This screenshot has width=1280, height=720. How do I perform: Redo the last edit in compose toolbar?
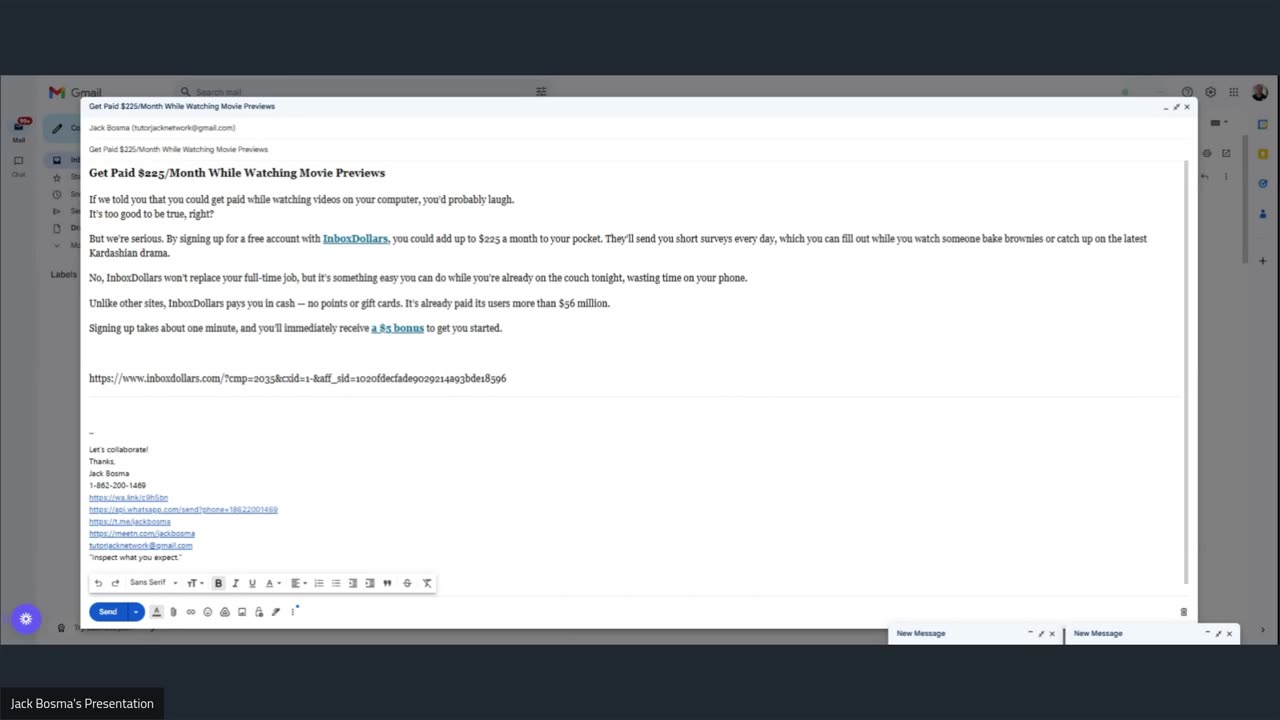[115, 583]
